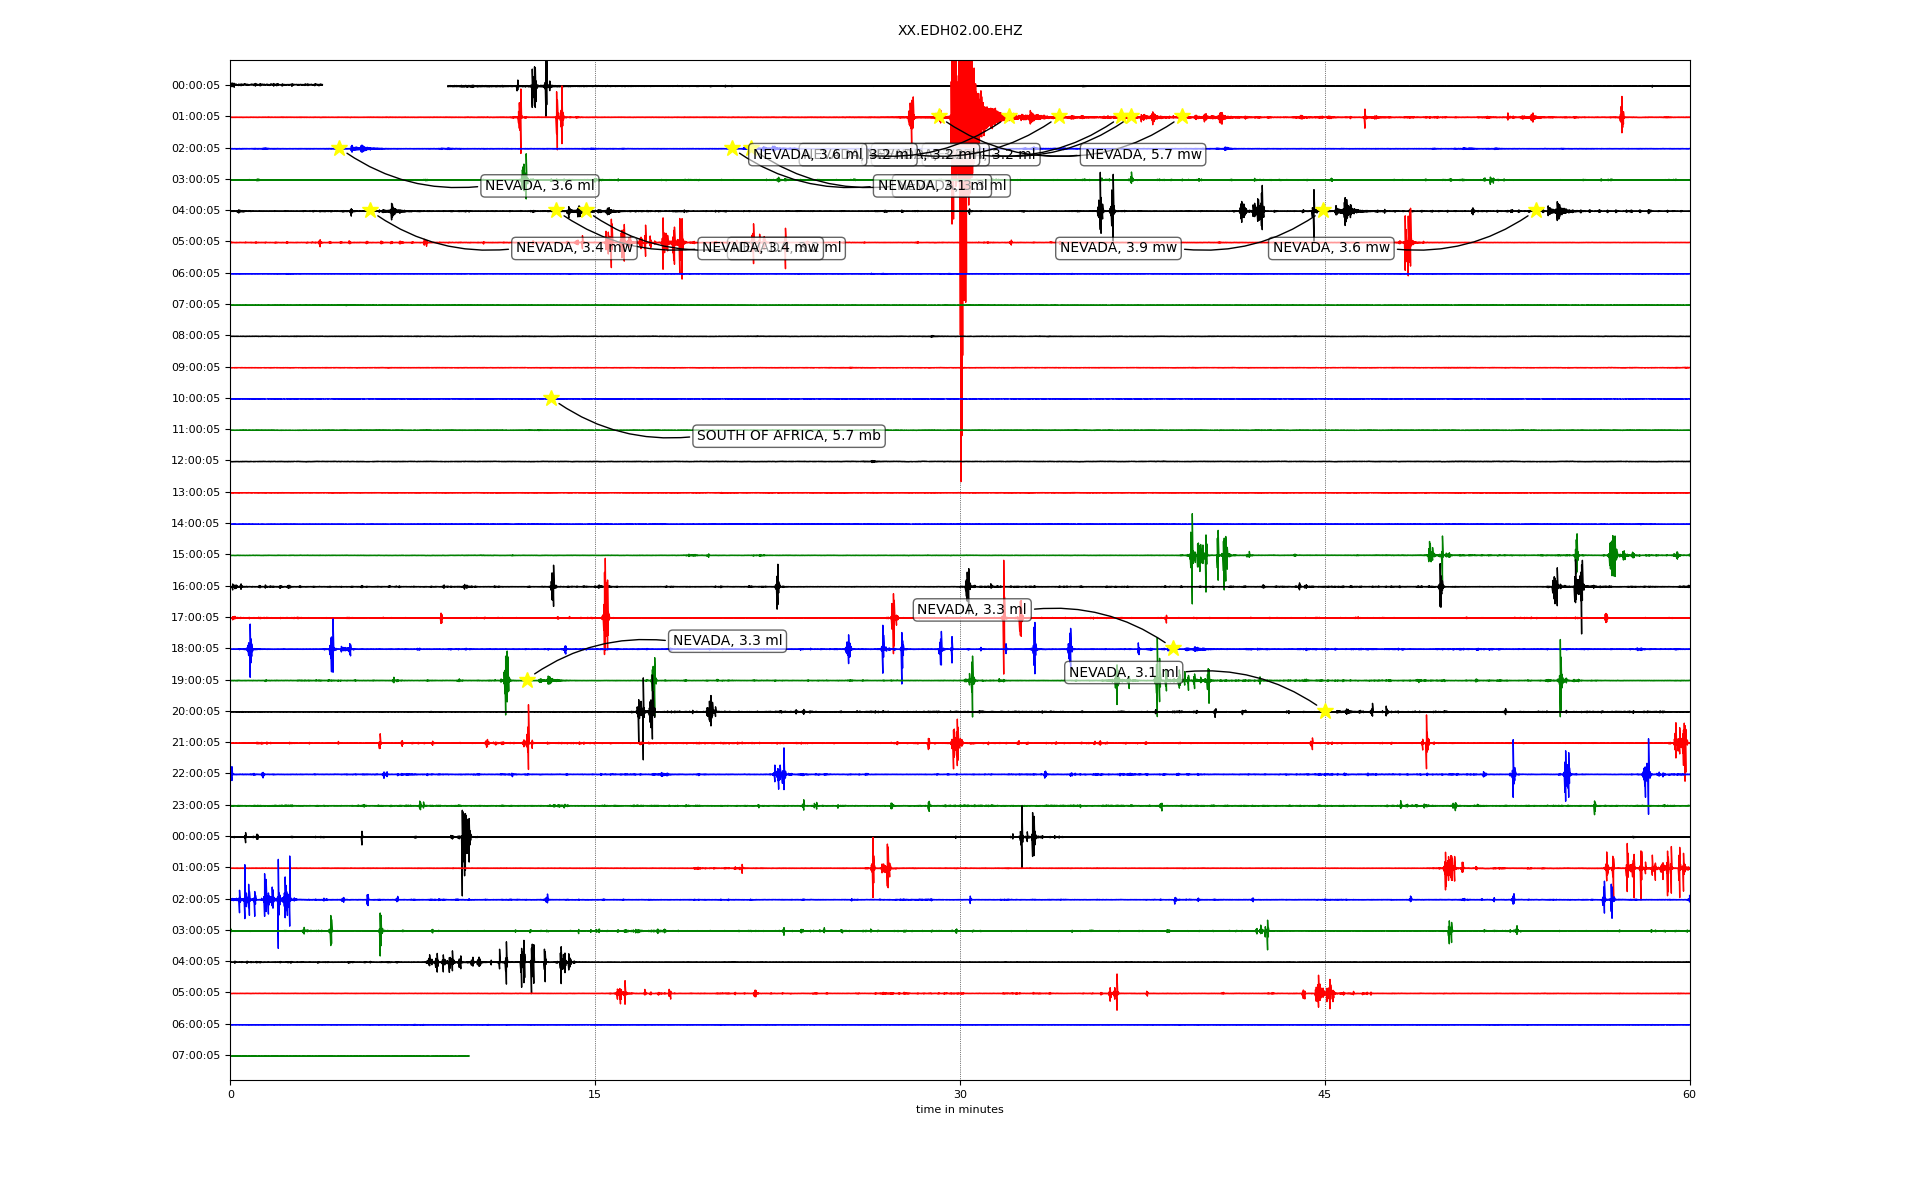Select the SOUTH OF AFRICA, 5.7 mb label
Viewport: 1920px width, 1200px height.
click(x=788, y=436)
